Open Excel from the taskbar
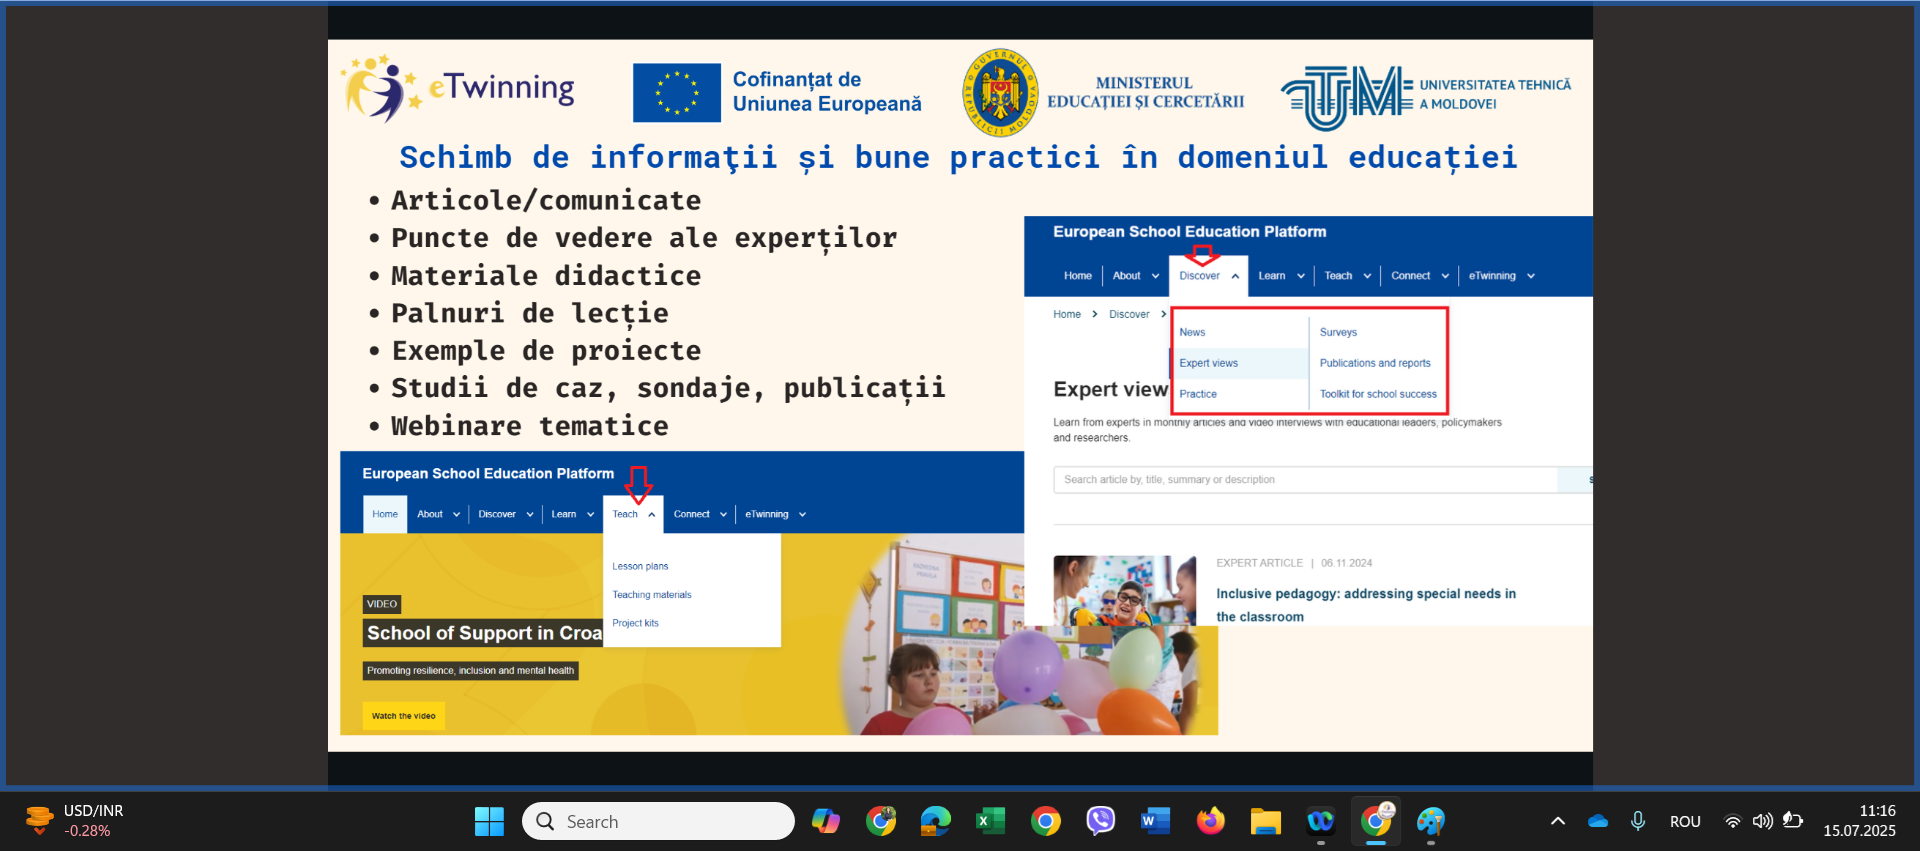Viewport: 1920px width, 851px height. (990, 821)
